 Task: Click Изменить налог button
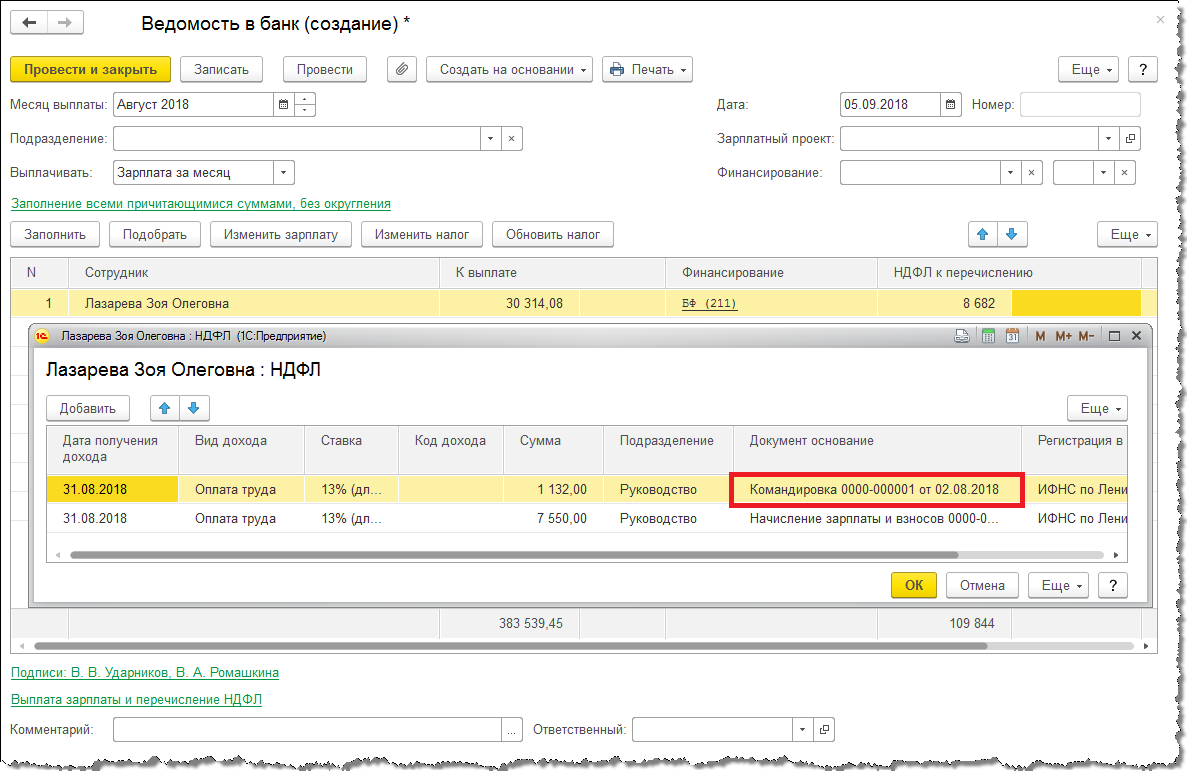422,235
